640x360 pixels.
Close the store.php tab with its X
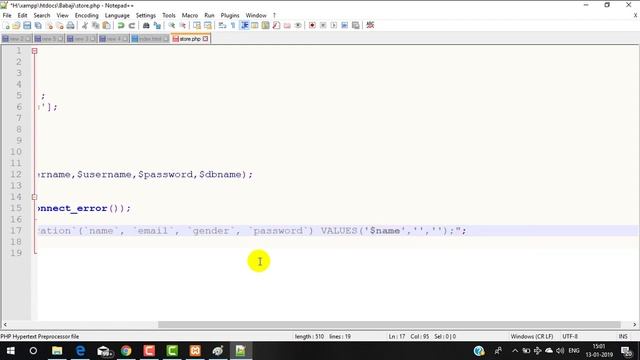click(x=205, y=39)
